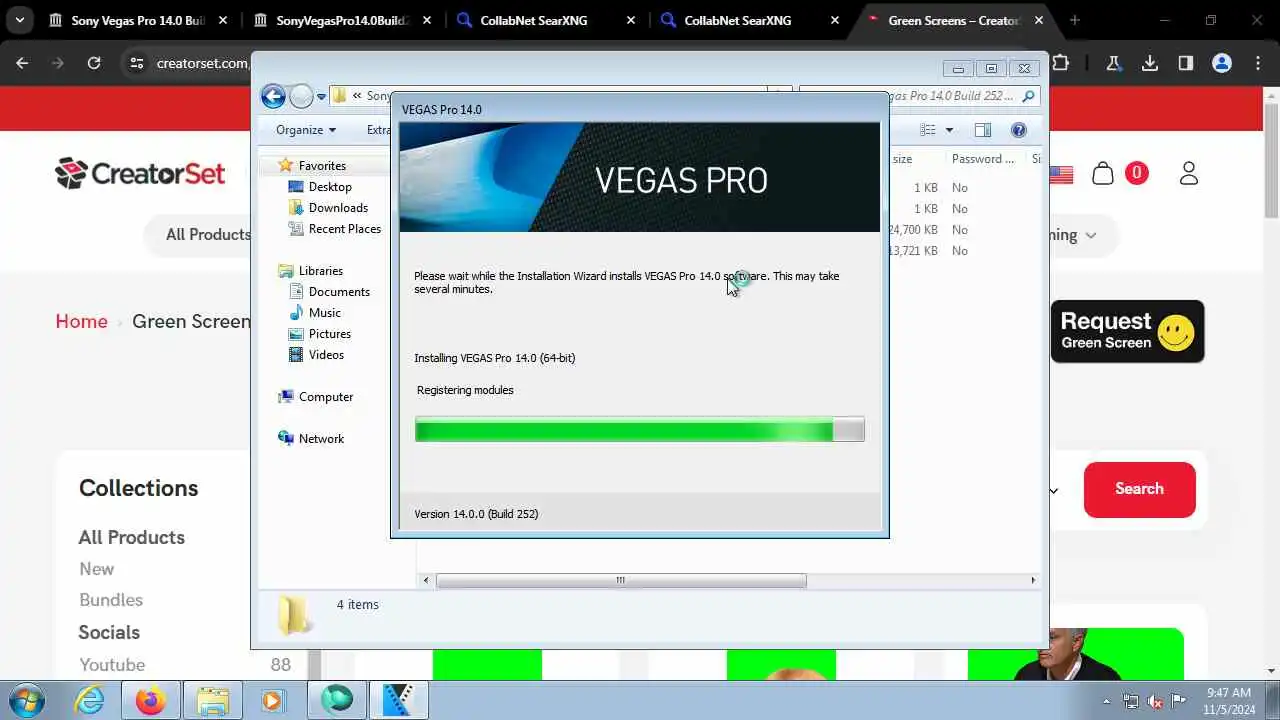This screenshot has width=1280, height=720.
Task: Open the browser tab search dropdown chevron
Action: click(x=19, y=20)
